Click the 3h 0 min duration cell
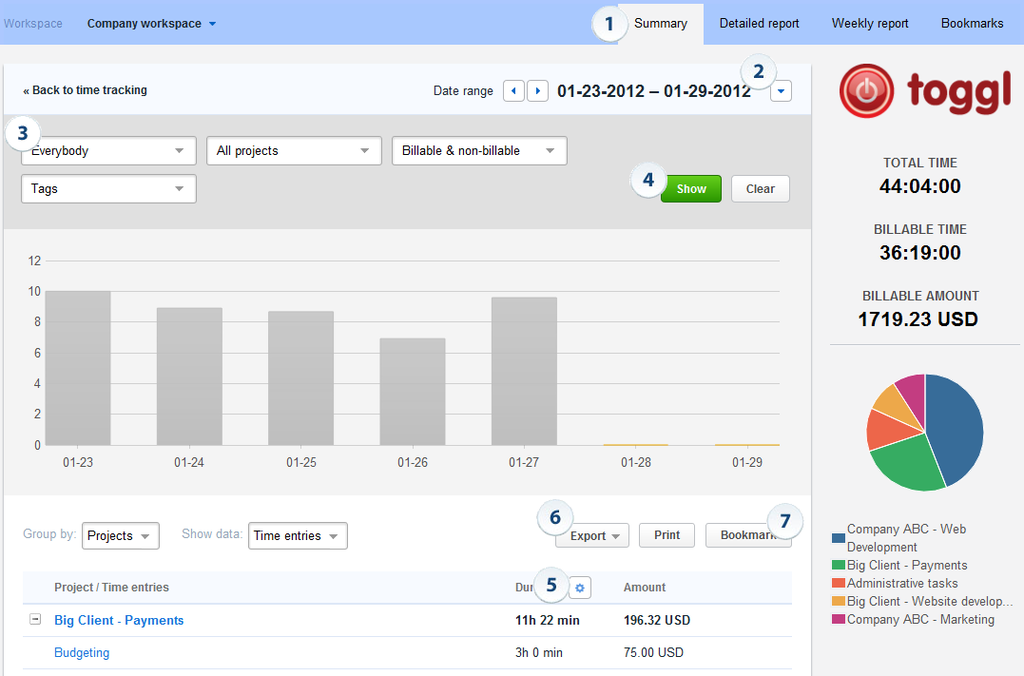 coord(539,652)
